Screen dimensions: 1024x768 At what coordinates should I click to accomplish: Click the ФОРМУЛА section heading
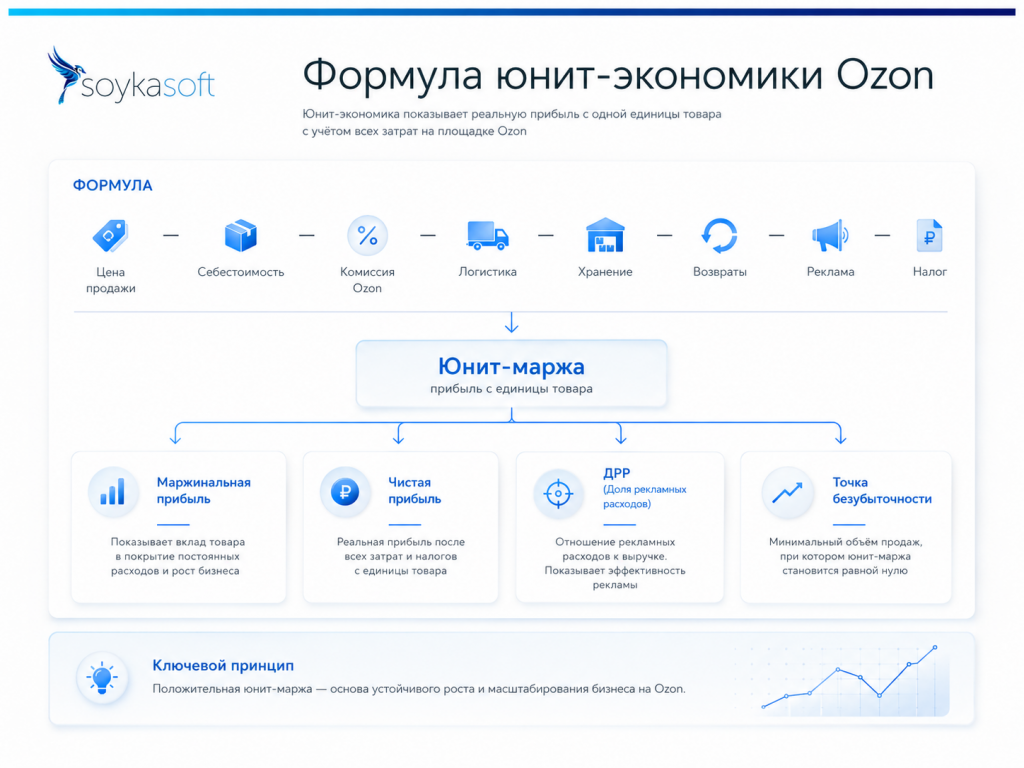tap(112, 185)
